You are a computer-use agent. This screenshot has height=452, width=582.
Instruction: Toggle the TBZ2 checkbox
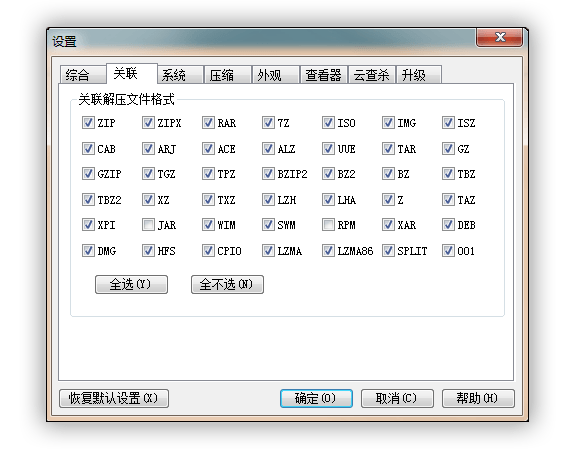(x=88, y=200)
